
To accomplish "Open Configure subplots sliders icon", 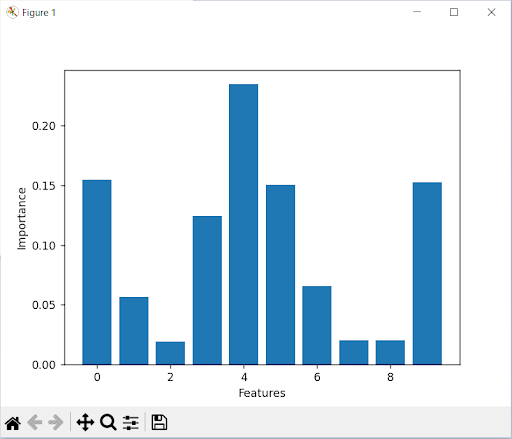I will coord(131,423).
